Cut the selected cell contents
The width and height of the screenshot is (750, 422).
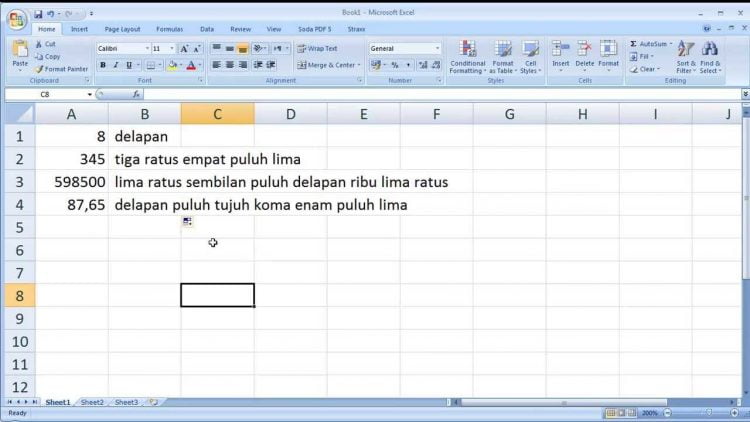pos(46,44)
